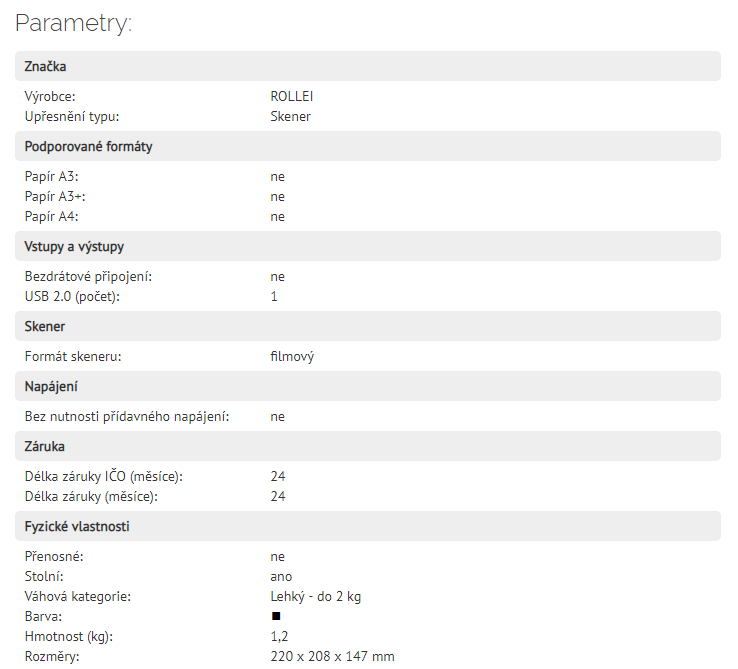This screenshot has width=738, height=669.
Task: Collapse the Podporované formáty section
Action: 368,146
